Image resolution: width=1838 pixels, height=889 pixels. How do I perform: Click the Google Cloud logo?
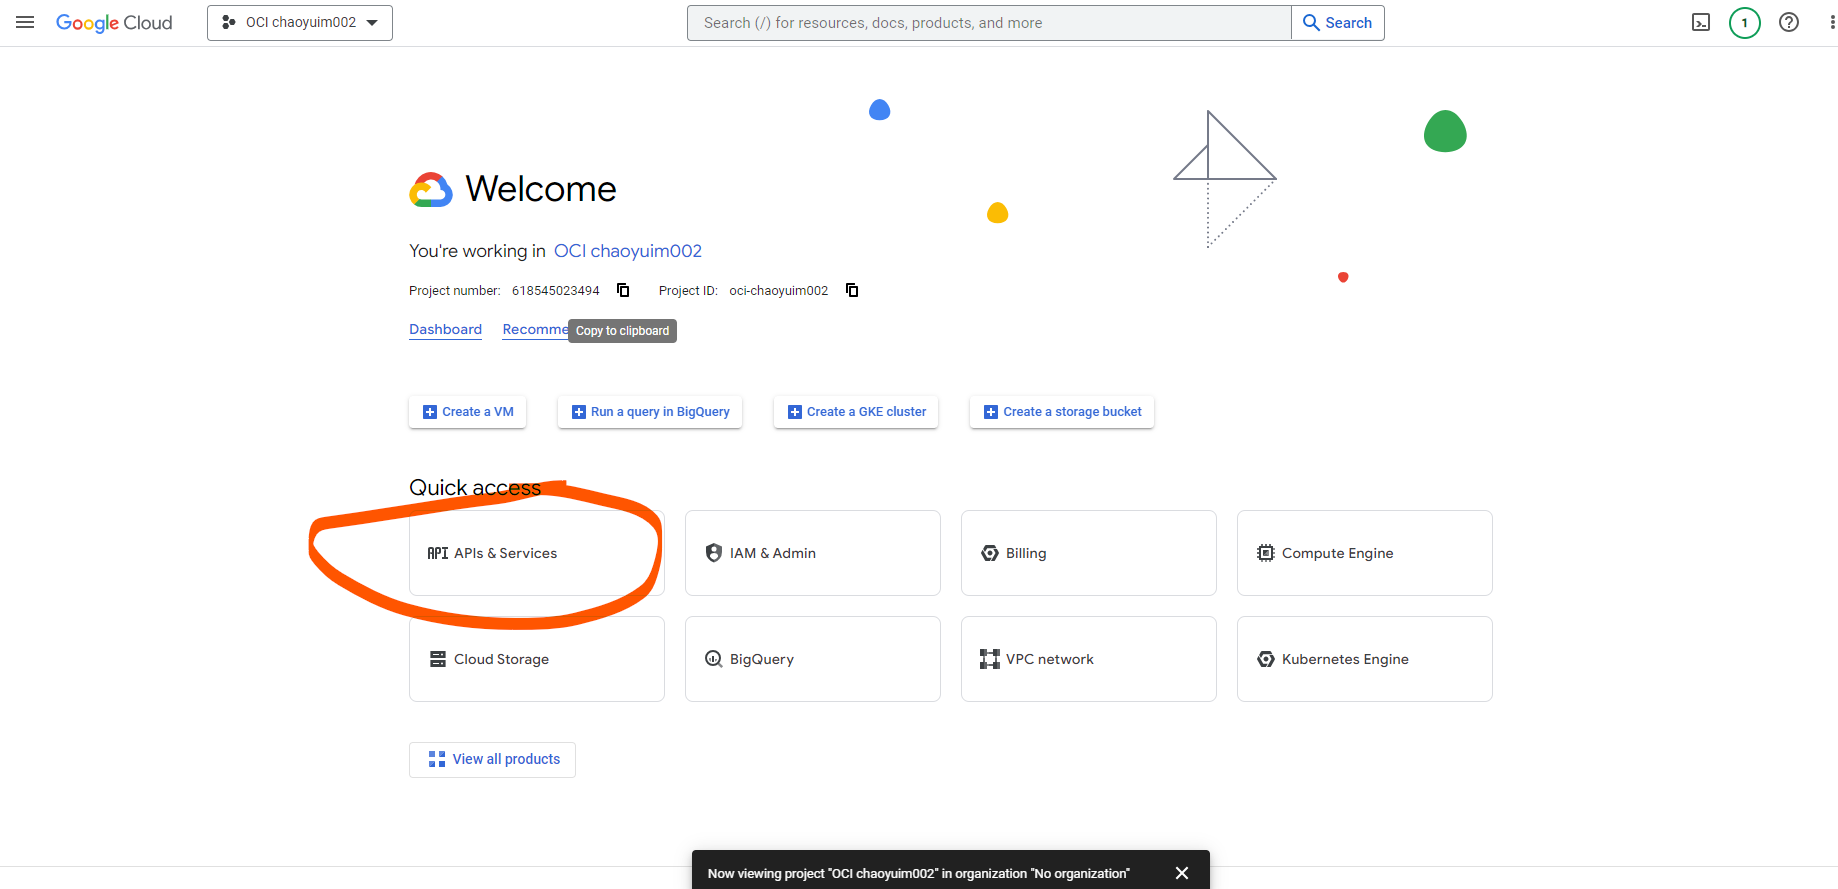[x=114, y=22]
